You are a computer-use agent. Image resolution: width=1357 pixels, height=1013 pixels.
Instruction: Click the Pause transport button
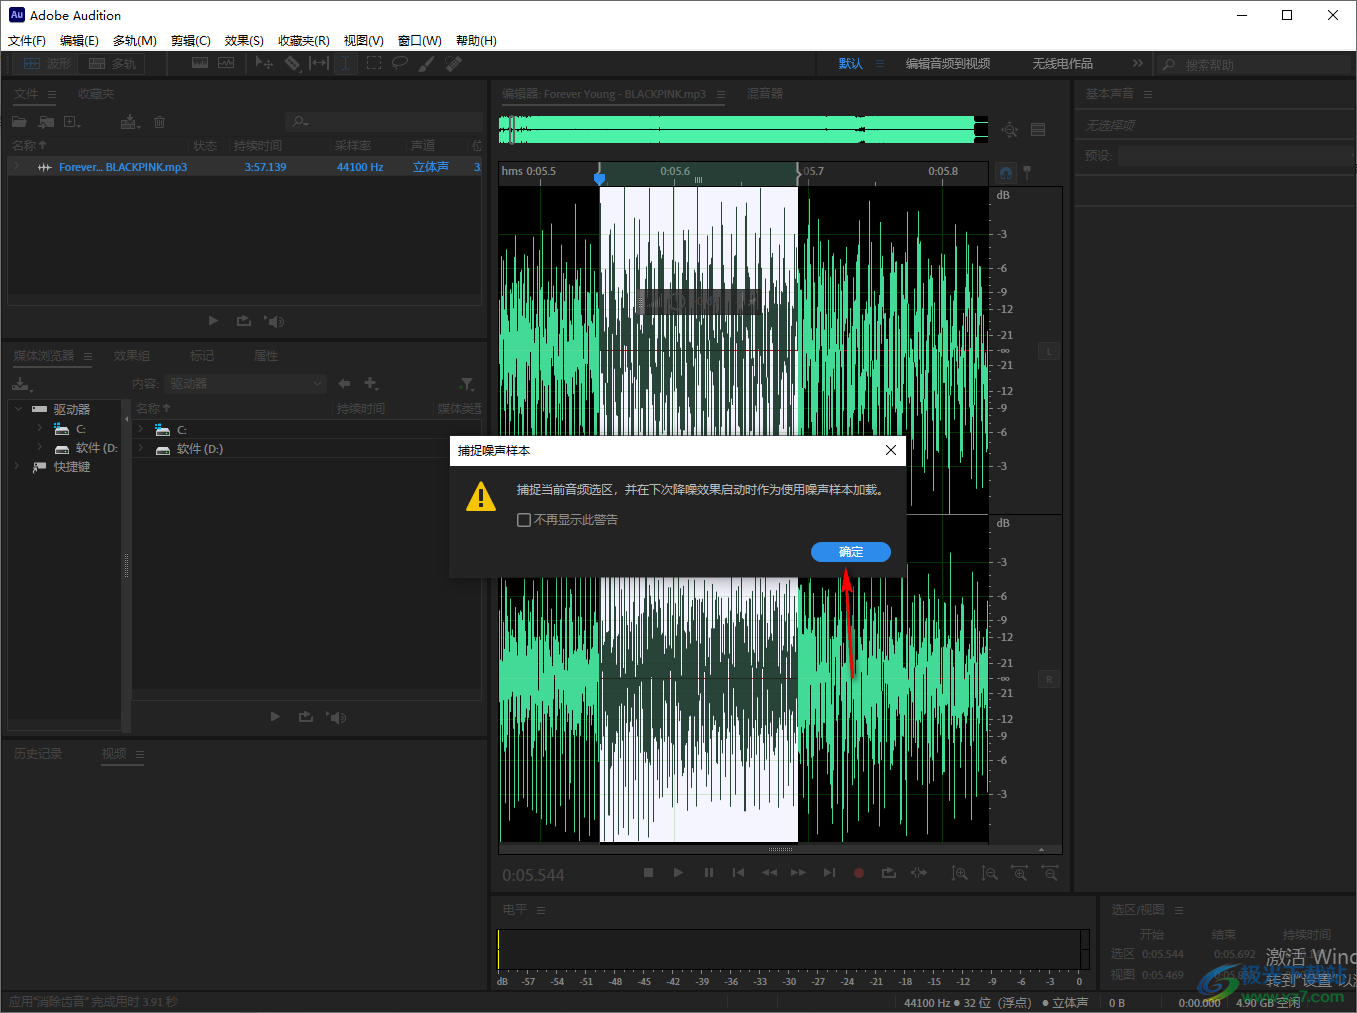(x=709, y=873)
